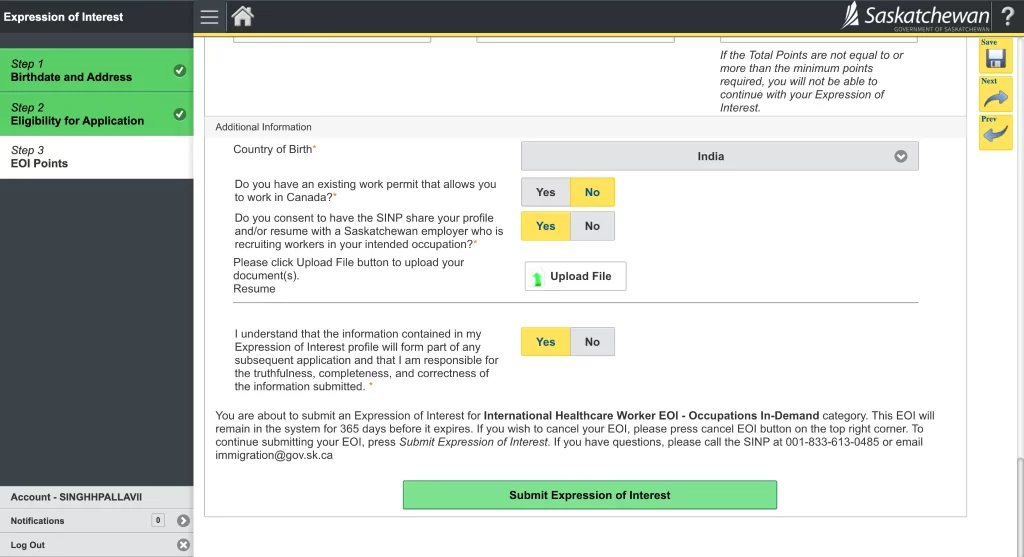This screenshot has height=557, width=1024.
Task: Open Step 2 Eligibility for Application
Action: point(96,114)
